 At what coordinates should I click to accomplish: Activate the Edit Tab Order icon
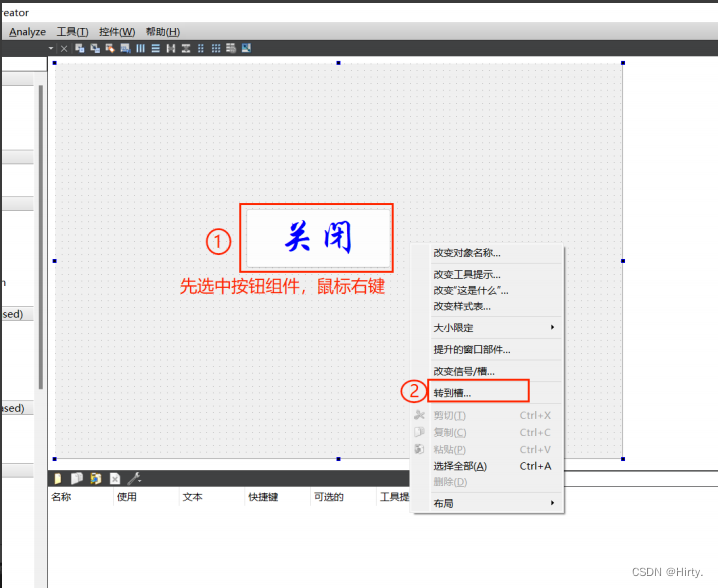125,48
